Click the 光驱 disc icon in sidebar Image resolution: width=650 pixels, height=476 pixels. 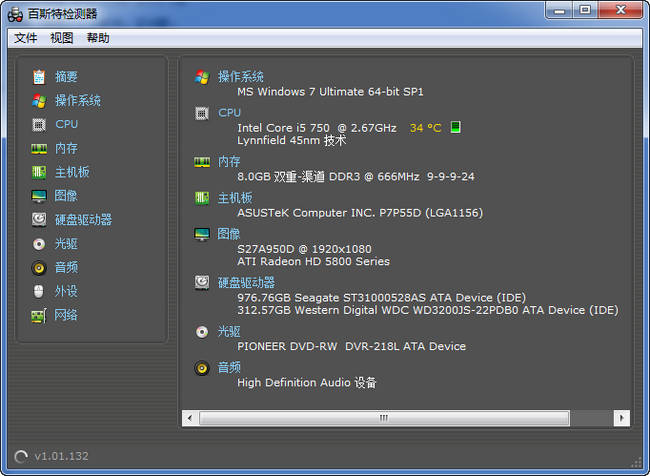coord(39,244)
